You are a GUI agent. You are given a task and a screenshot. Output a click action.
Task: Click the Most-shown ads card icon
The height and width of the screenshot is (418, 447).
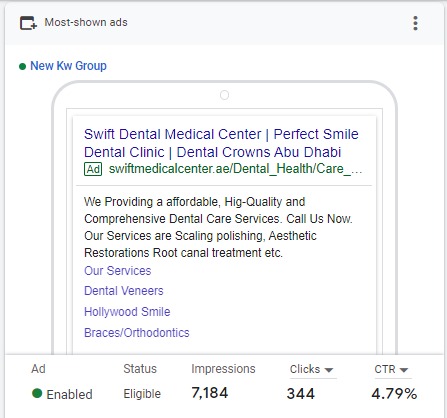tap(28, 23)
